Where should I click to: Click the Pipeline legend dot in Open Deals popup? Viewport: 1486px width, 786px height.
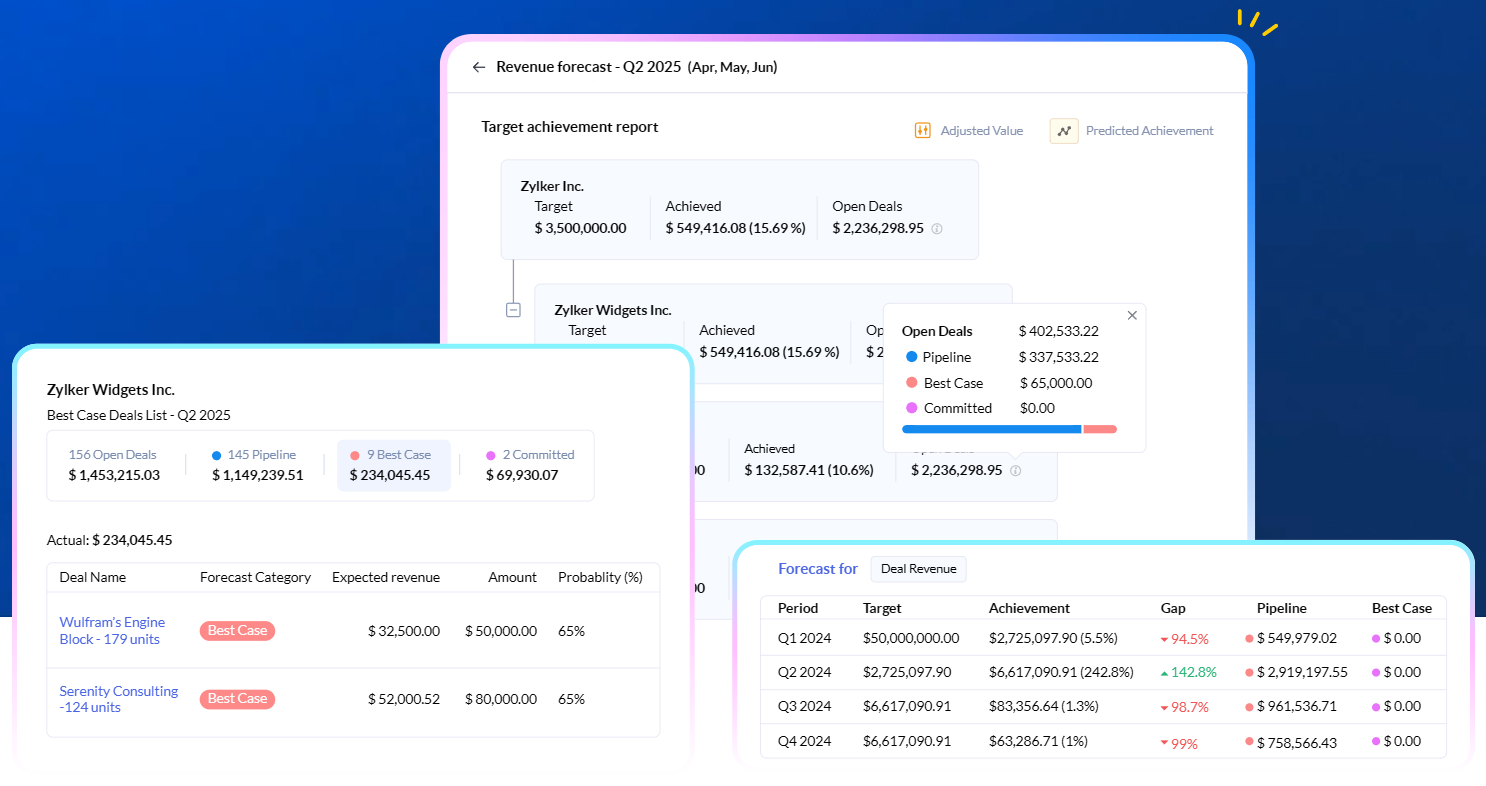[x=911, y=357]
